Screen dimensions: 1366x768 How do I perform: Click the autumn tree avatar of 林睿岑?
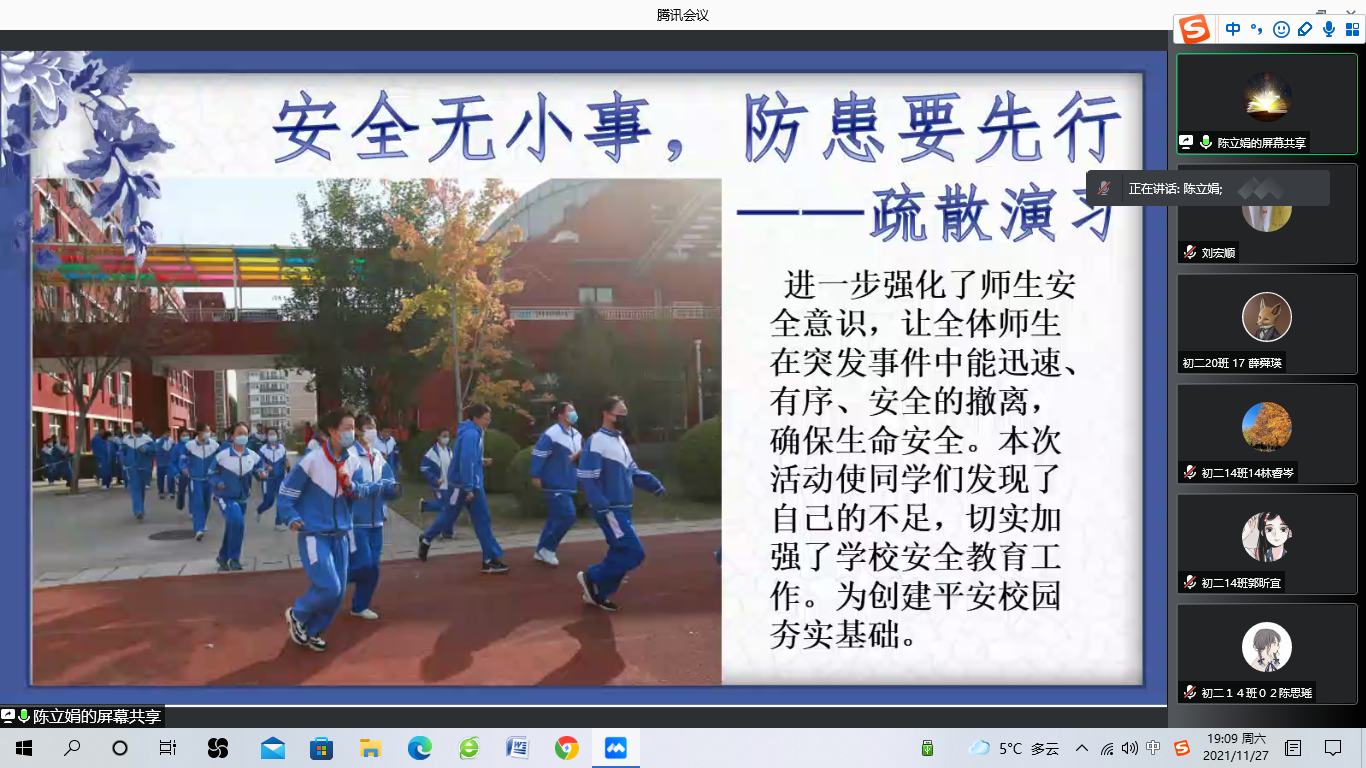click(1266, 427)
